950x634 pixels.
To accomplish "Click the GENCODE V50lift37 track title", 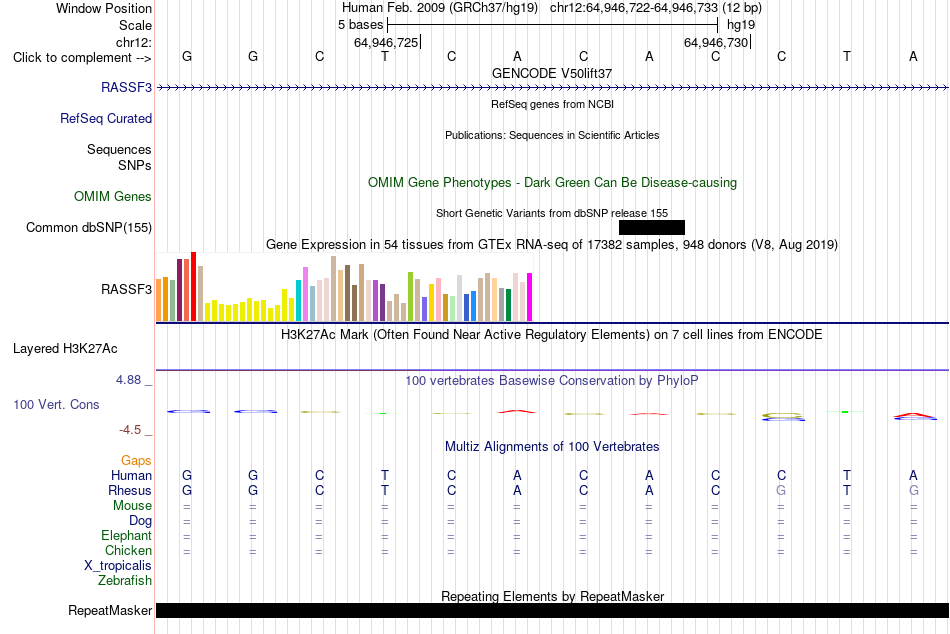I will (x=552, y=73).
